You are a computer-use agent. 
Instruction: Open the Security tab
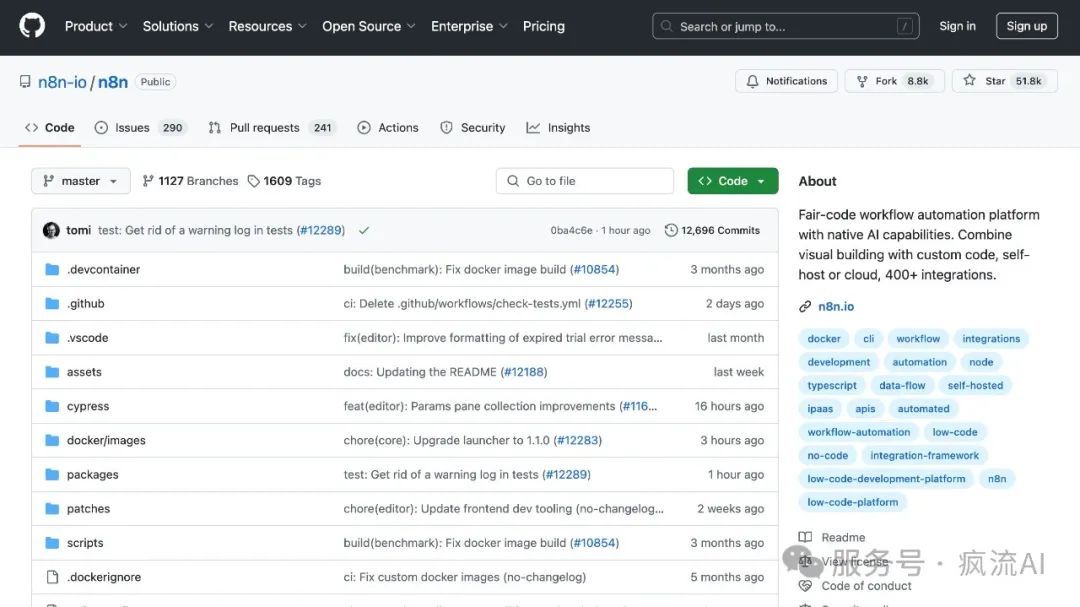[472, 127]
